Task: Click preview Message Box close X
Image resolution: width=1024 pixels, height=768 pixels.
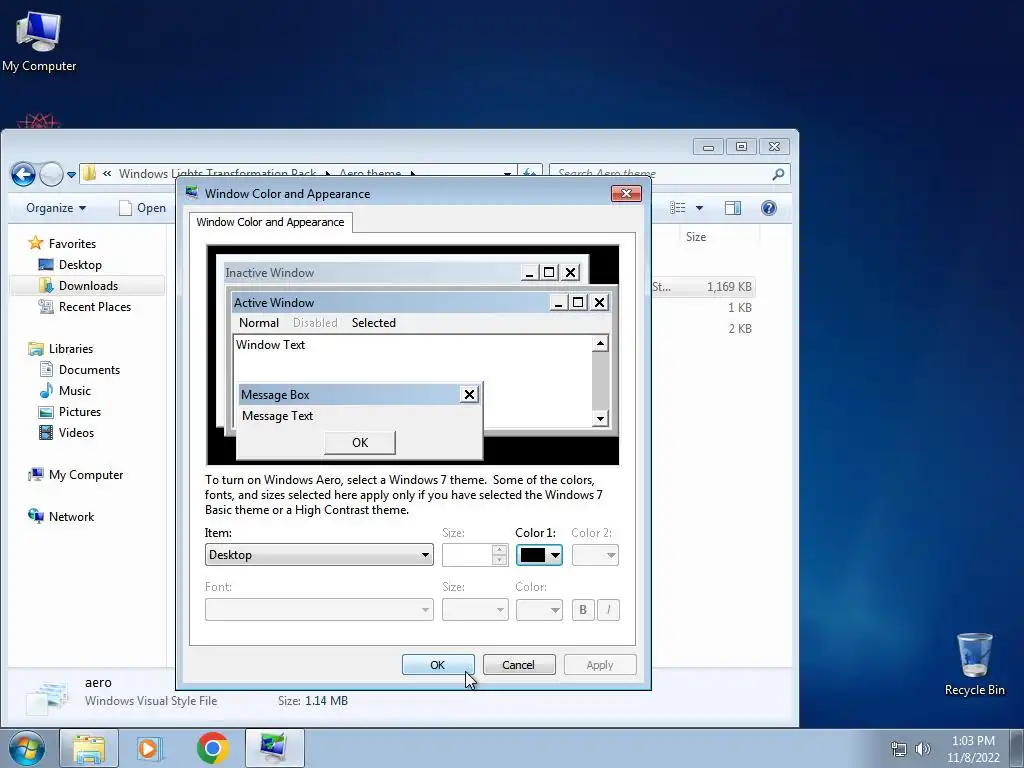Action: click(x=469, y=394)
